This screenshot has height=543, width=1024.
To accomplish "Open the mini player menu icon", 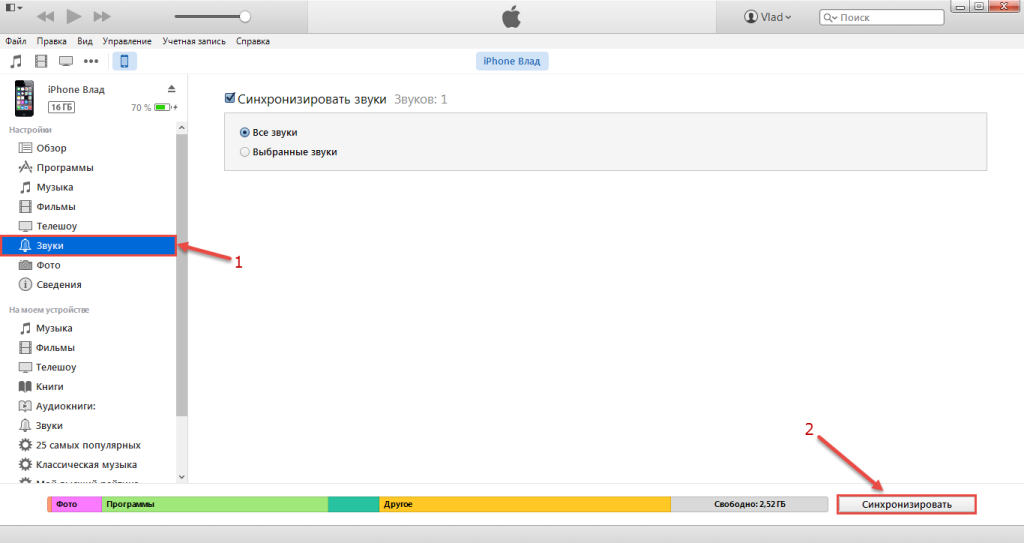I will pos(14,8).
